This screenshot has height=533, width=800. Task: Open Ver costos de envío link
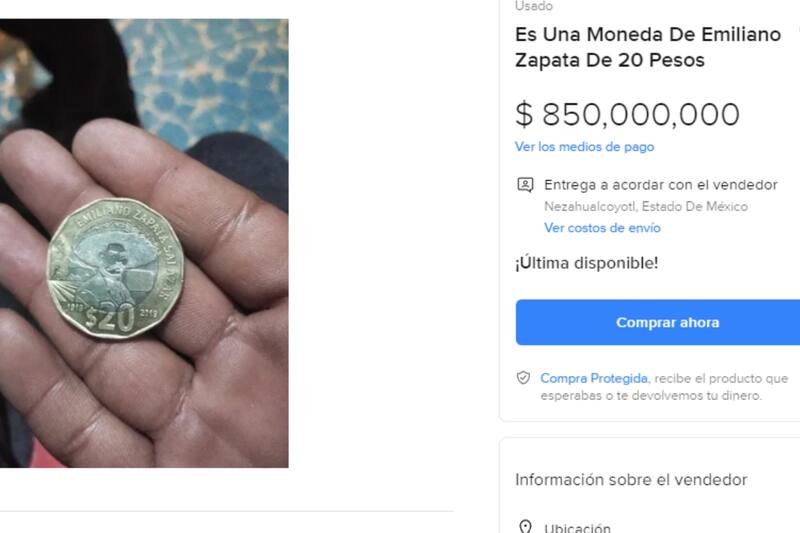coord(602,227)
